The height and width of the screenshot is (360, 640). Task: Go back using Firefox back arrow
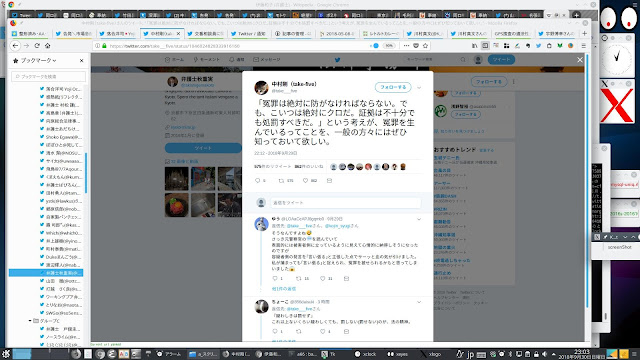coord(15,46)
